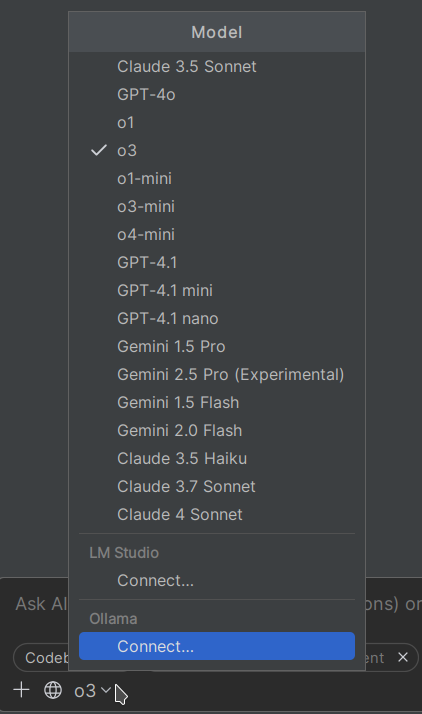Click the plus icon to add attachment
The width and height of the screenshot is (422, 714).
(x=21, y=690)
